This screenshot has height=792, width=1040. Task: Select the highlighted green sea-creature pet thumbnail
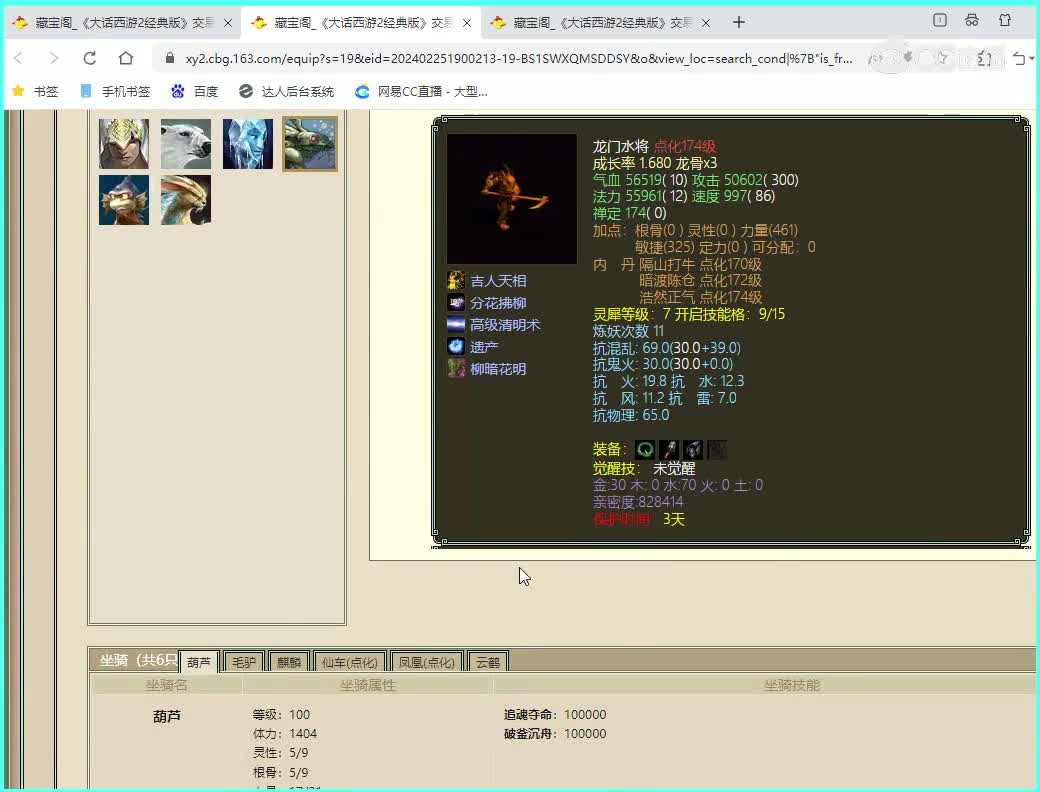(x=310, y=144)
